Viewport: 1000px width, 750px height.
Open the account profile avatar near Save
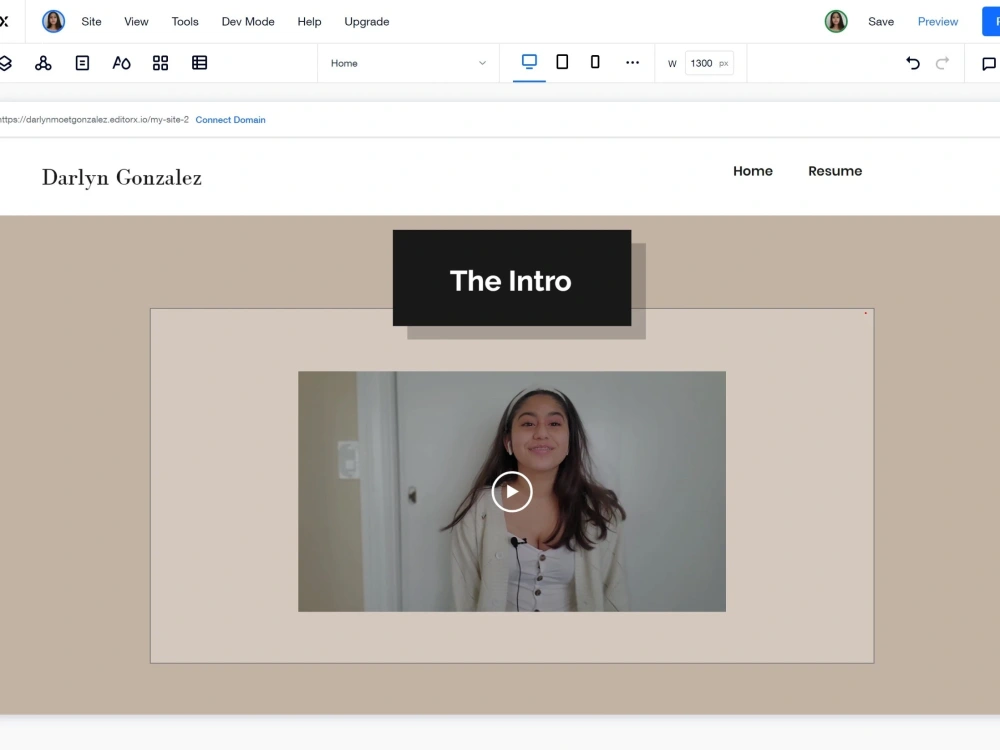[x=836, y=22]
